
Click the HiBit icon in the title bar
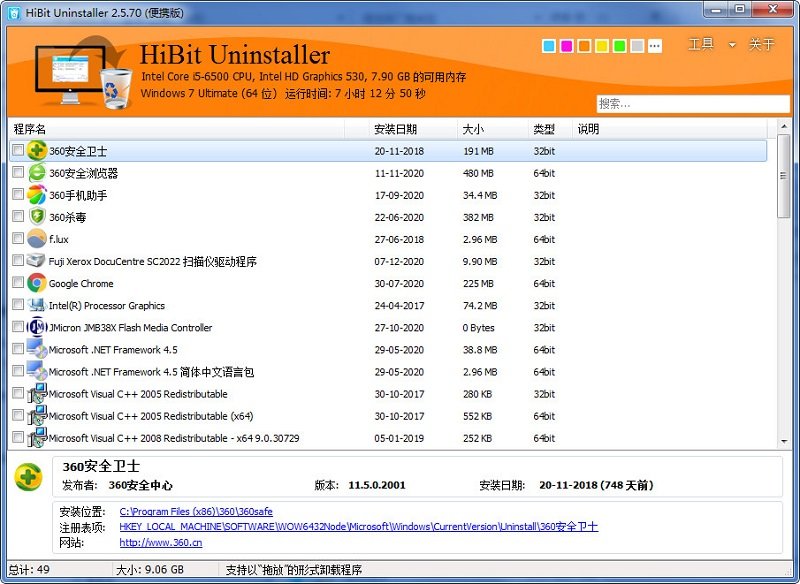[x=14, y=13]
